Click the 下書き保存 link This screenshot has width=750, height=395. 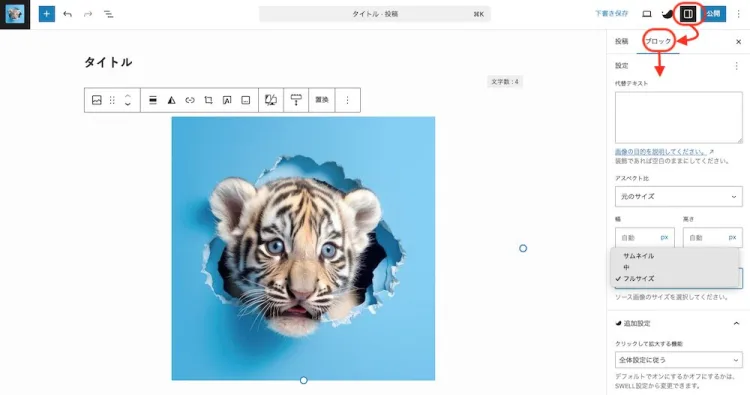click(611, 14)
